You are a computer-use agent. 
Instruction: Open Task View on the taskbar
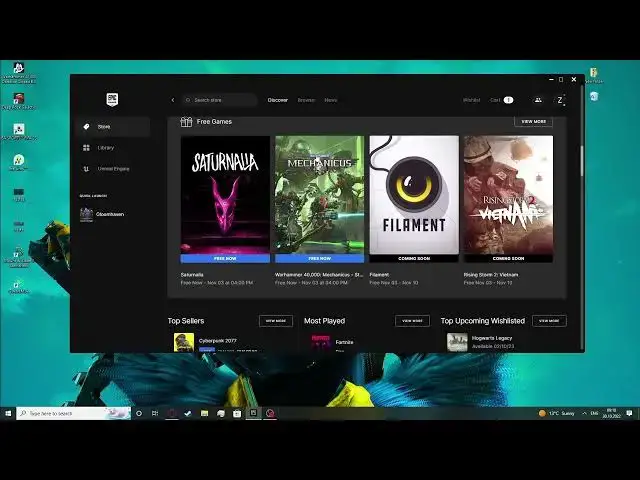coord(155,413)
